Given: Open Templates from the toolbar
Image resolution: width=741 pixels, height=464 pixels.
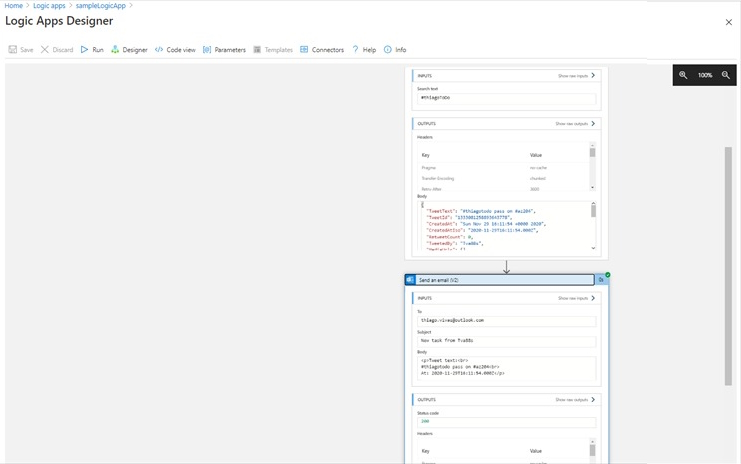Looking at the screenshot, I should coord(273,50).
